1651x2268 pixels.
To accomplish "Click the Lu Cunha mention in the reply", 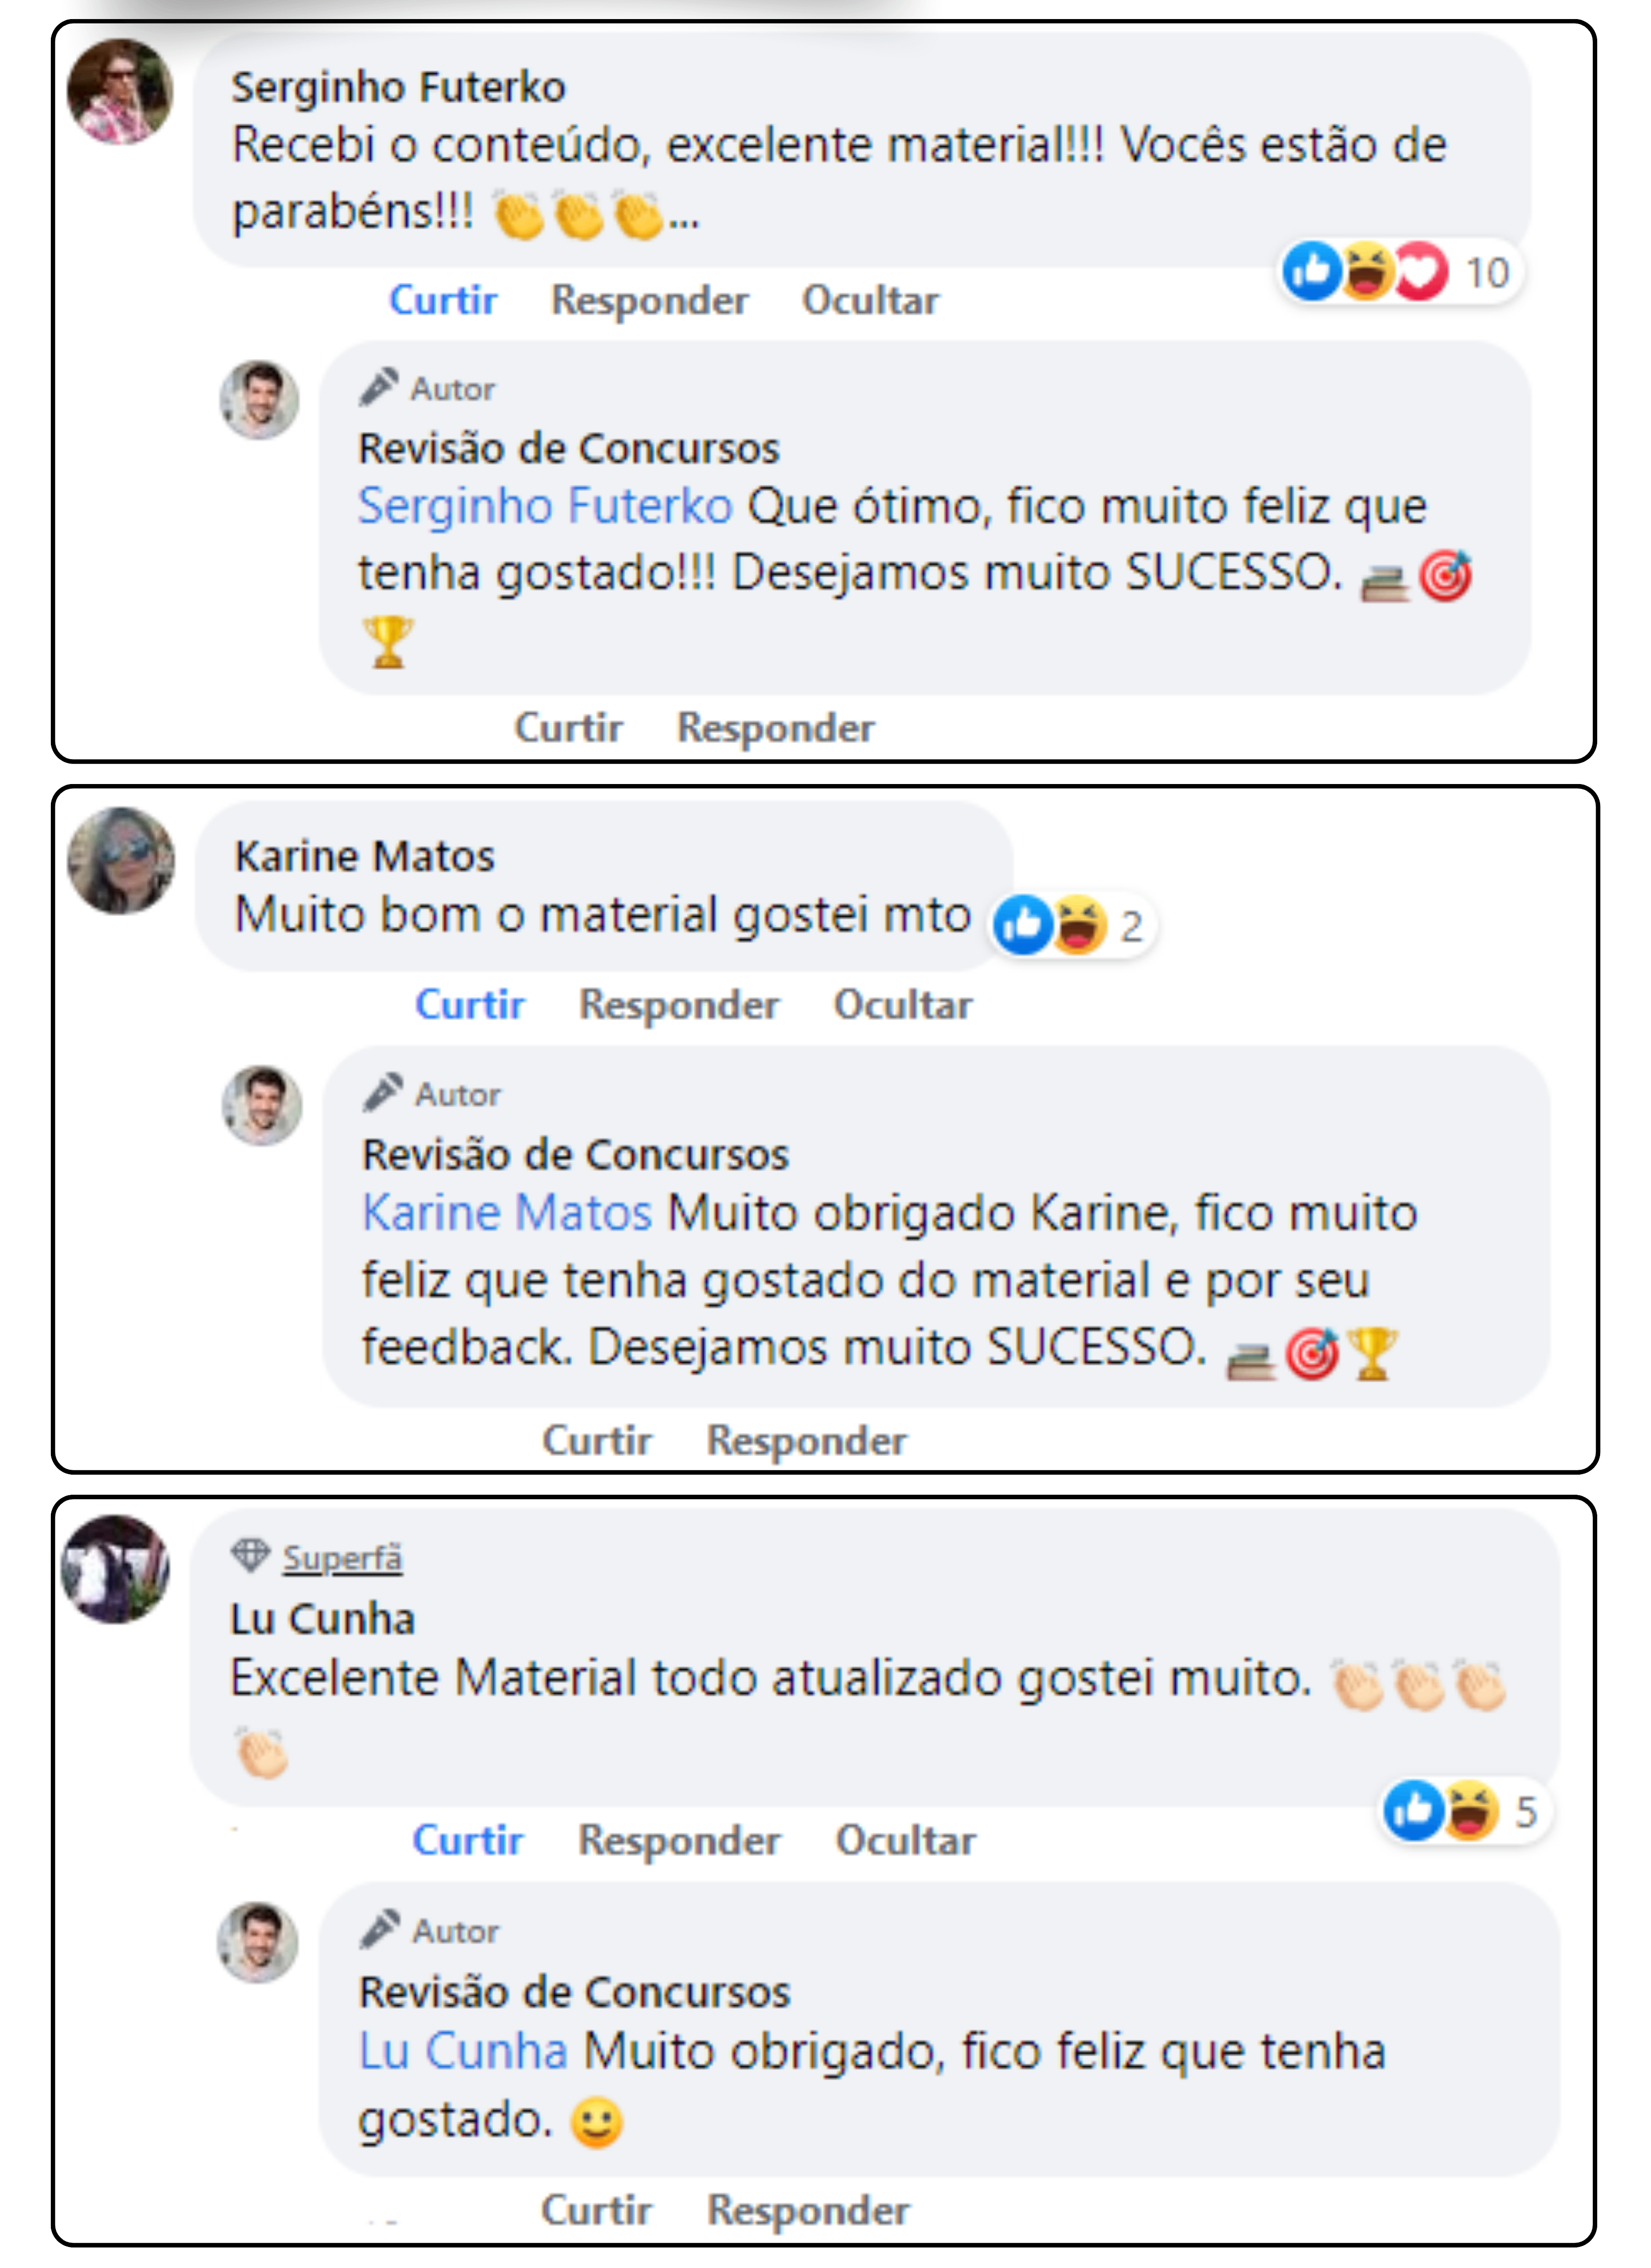I will click(463, 2052).
